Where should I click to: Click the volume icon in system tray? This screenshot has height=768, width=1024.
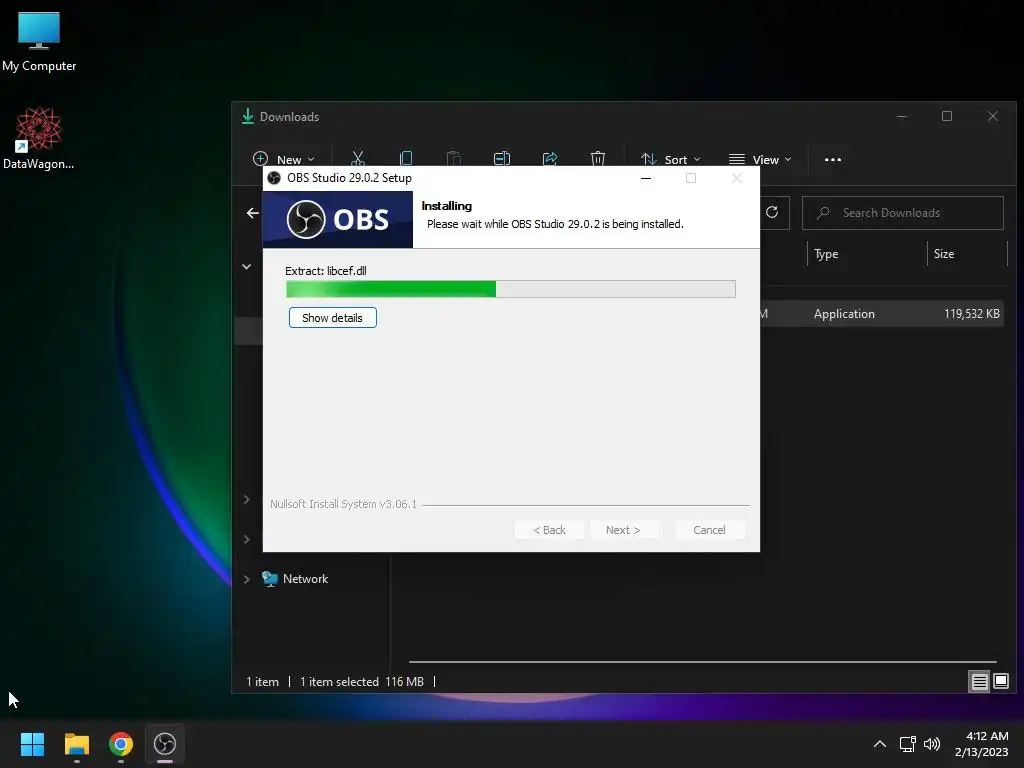[x=932, y=744]
